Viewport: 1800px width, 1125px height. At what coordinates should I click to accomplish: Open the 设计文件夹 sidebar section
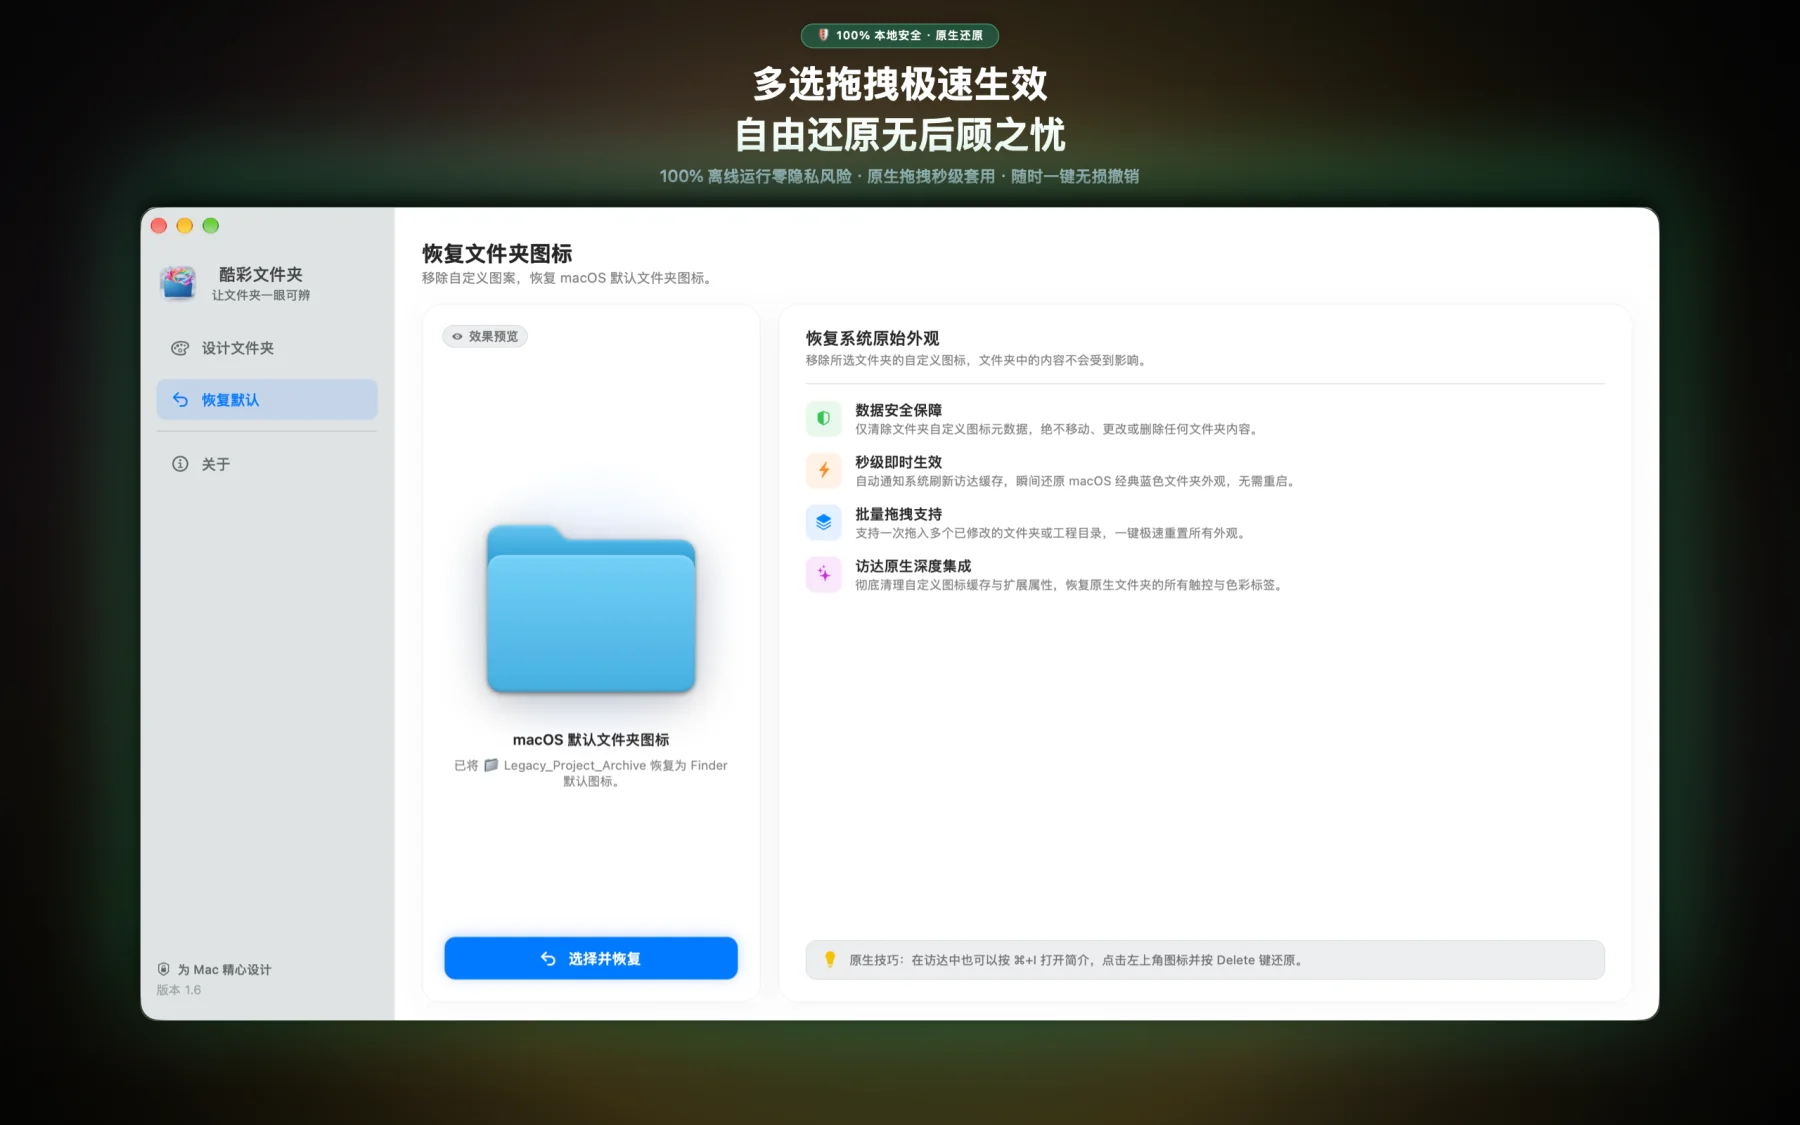(267, 348)
